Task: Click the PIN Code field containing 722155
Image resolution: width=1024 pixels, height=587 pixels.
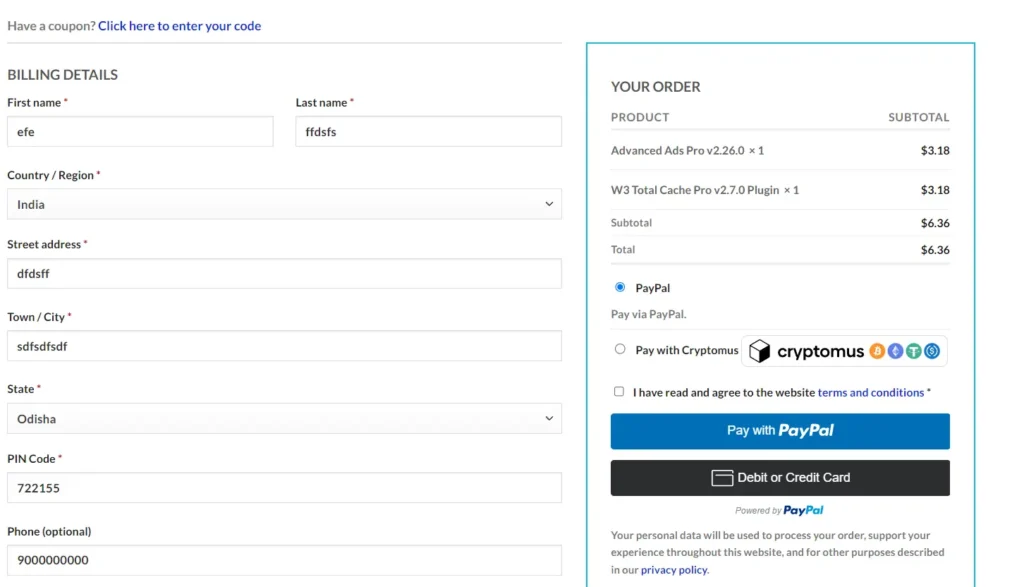Action: pos(284,488)
